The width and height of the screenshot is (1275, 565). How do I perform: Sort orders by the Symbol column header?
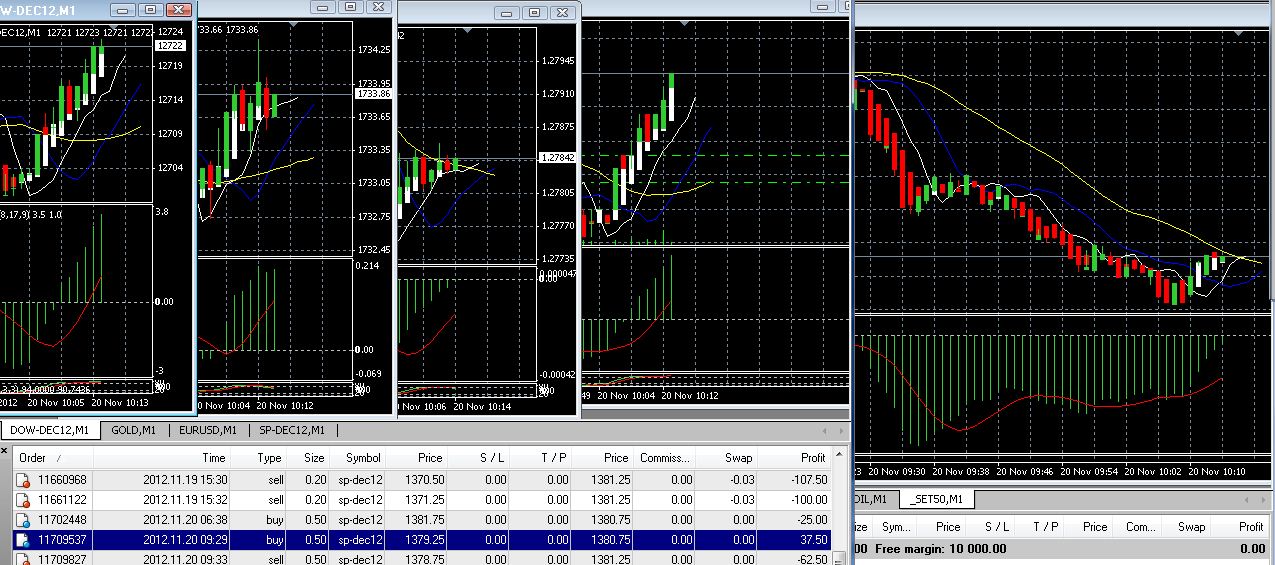(x=357, y=457)
